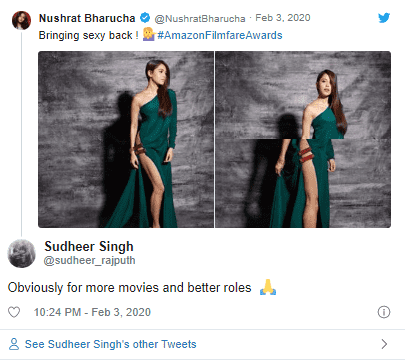Open the 10:24 PM - Feb 3, 2020 timestamp
Screen dimensions: 405x360
[x=92, y=312]
